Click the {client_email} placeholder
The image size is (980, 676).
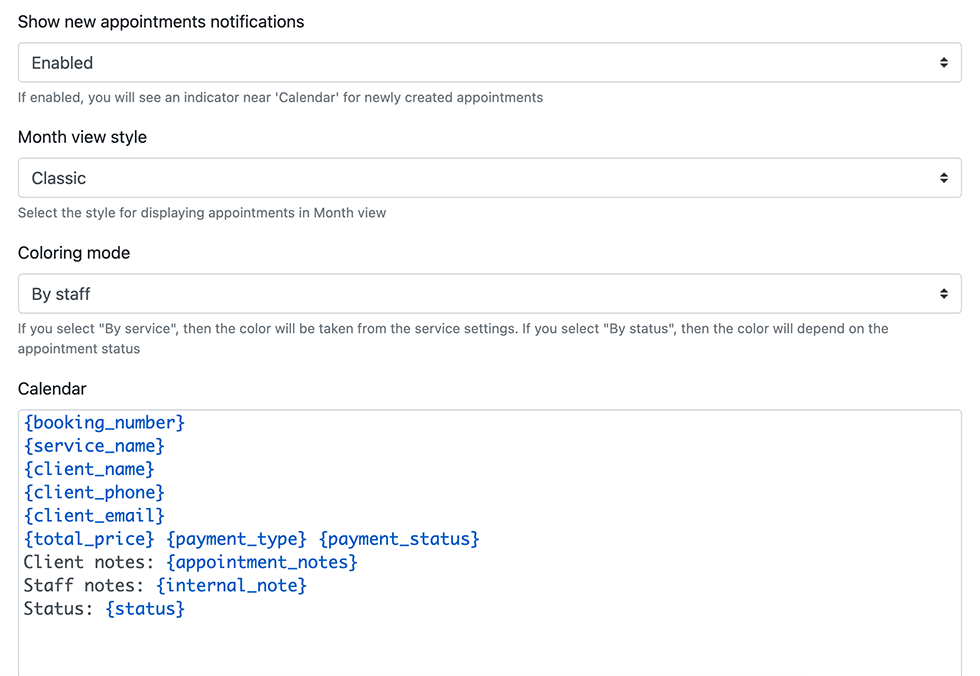(x=94, y=516)
